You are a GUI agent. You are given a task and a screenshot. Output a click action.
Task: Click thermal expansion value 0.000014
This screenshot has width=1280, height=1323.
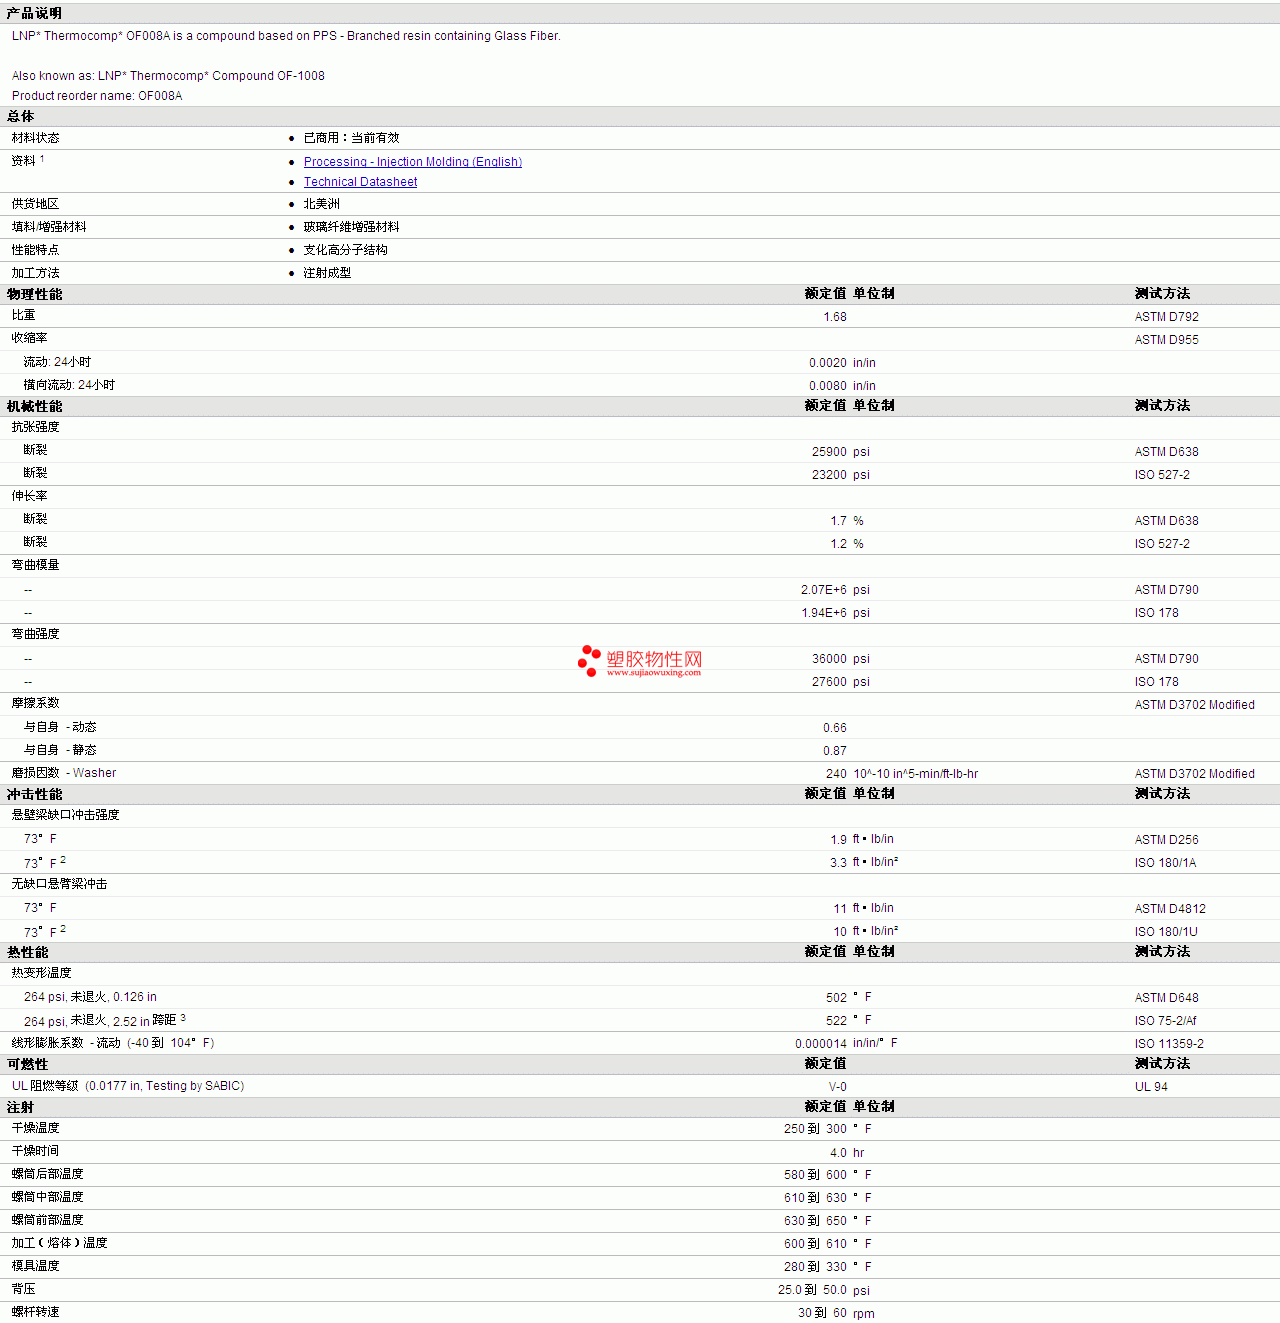click(x=821, y=1044)
